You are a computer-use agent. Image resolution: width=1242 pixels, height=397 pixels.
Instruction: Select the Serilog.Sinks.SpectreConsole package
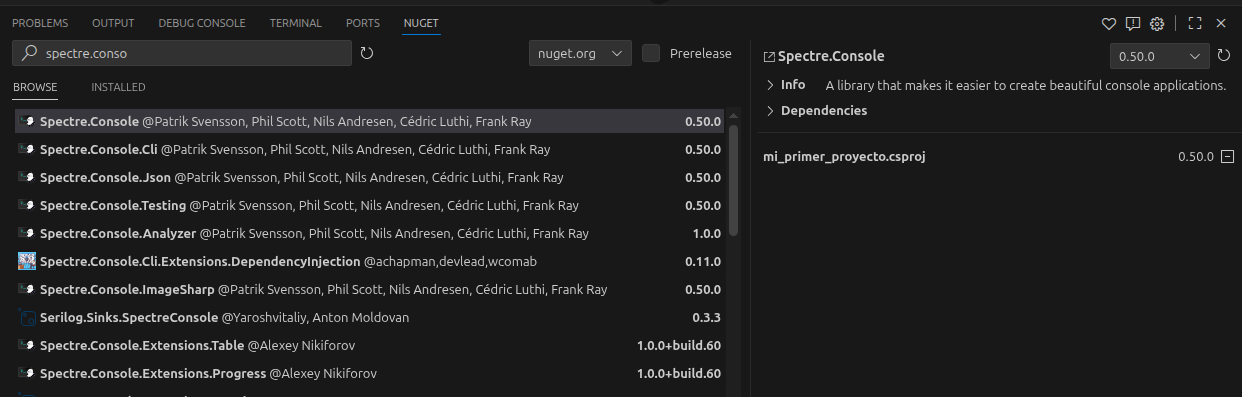370,318
